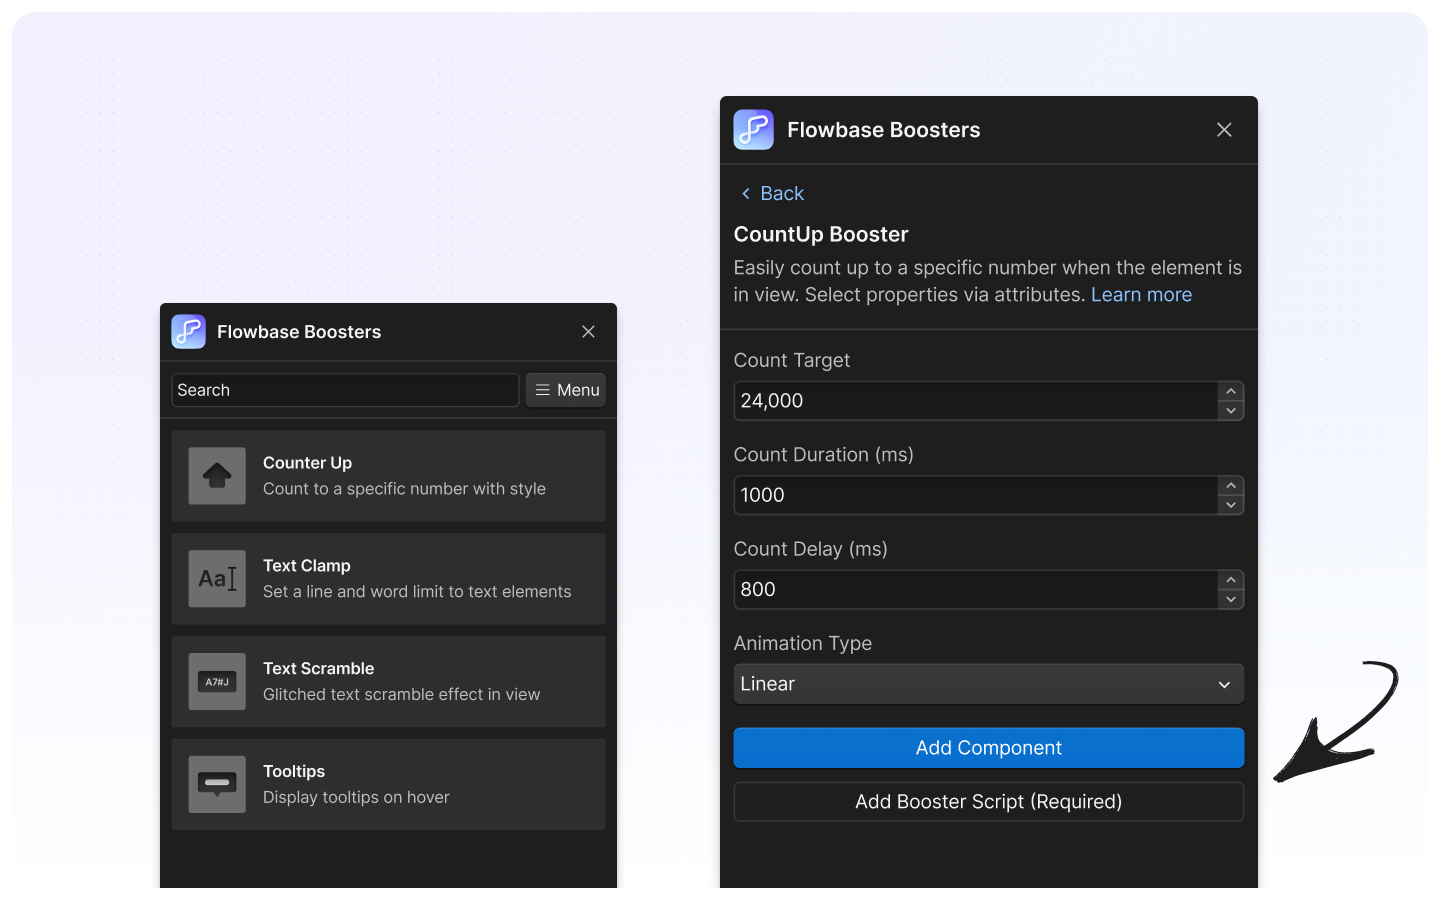Open the Animation Type Linear dropdown
This screenshot has width=1440, height=900.
[989, 684]
